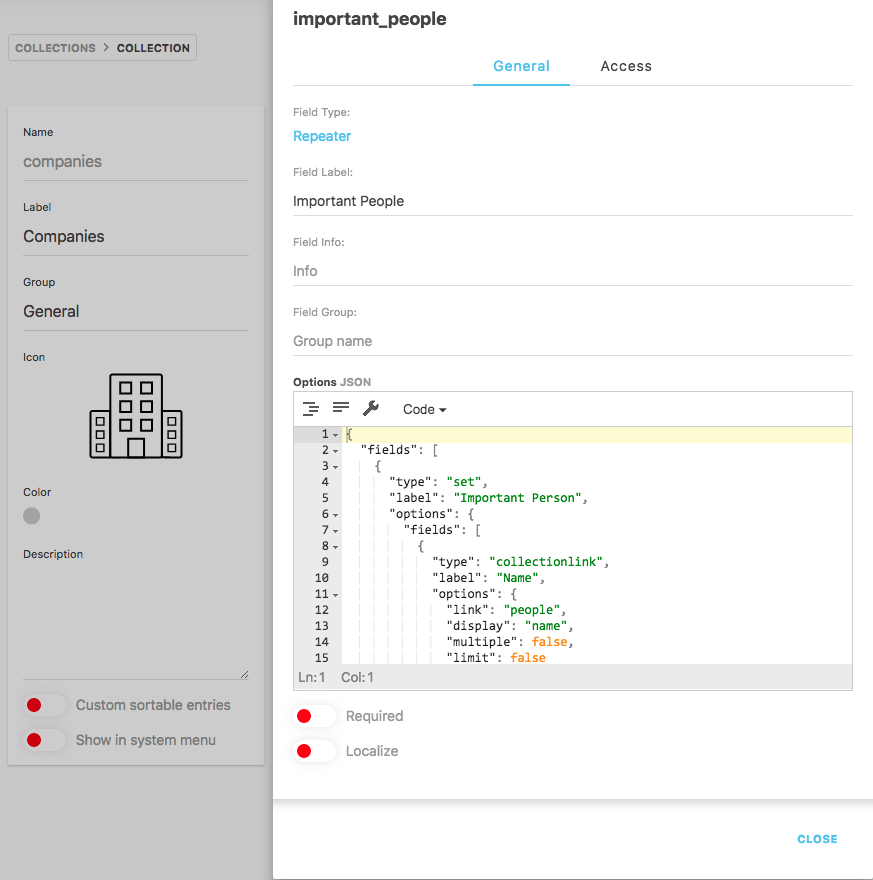Switch to the Access tab
Image resolution: width=873 pixels, height=880 pixels.
pyautogui.click(x=626, y=66)
